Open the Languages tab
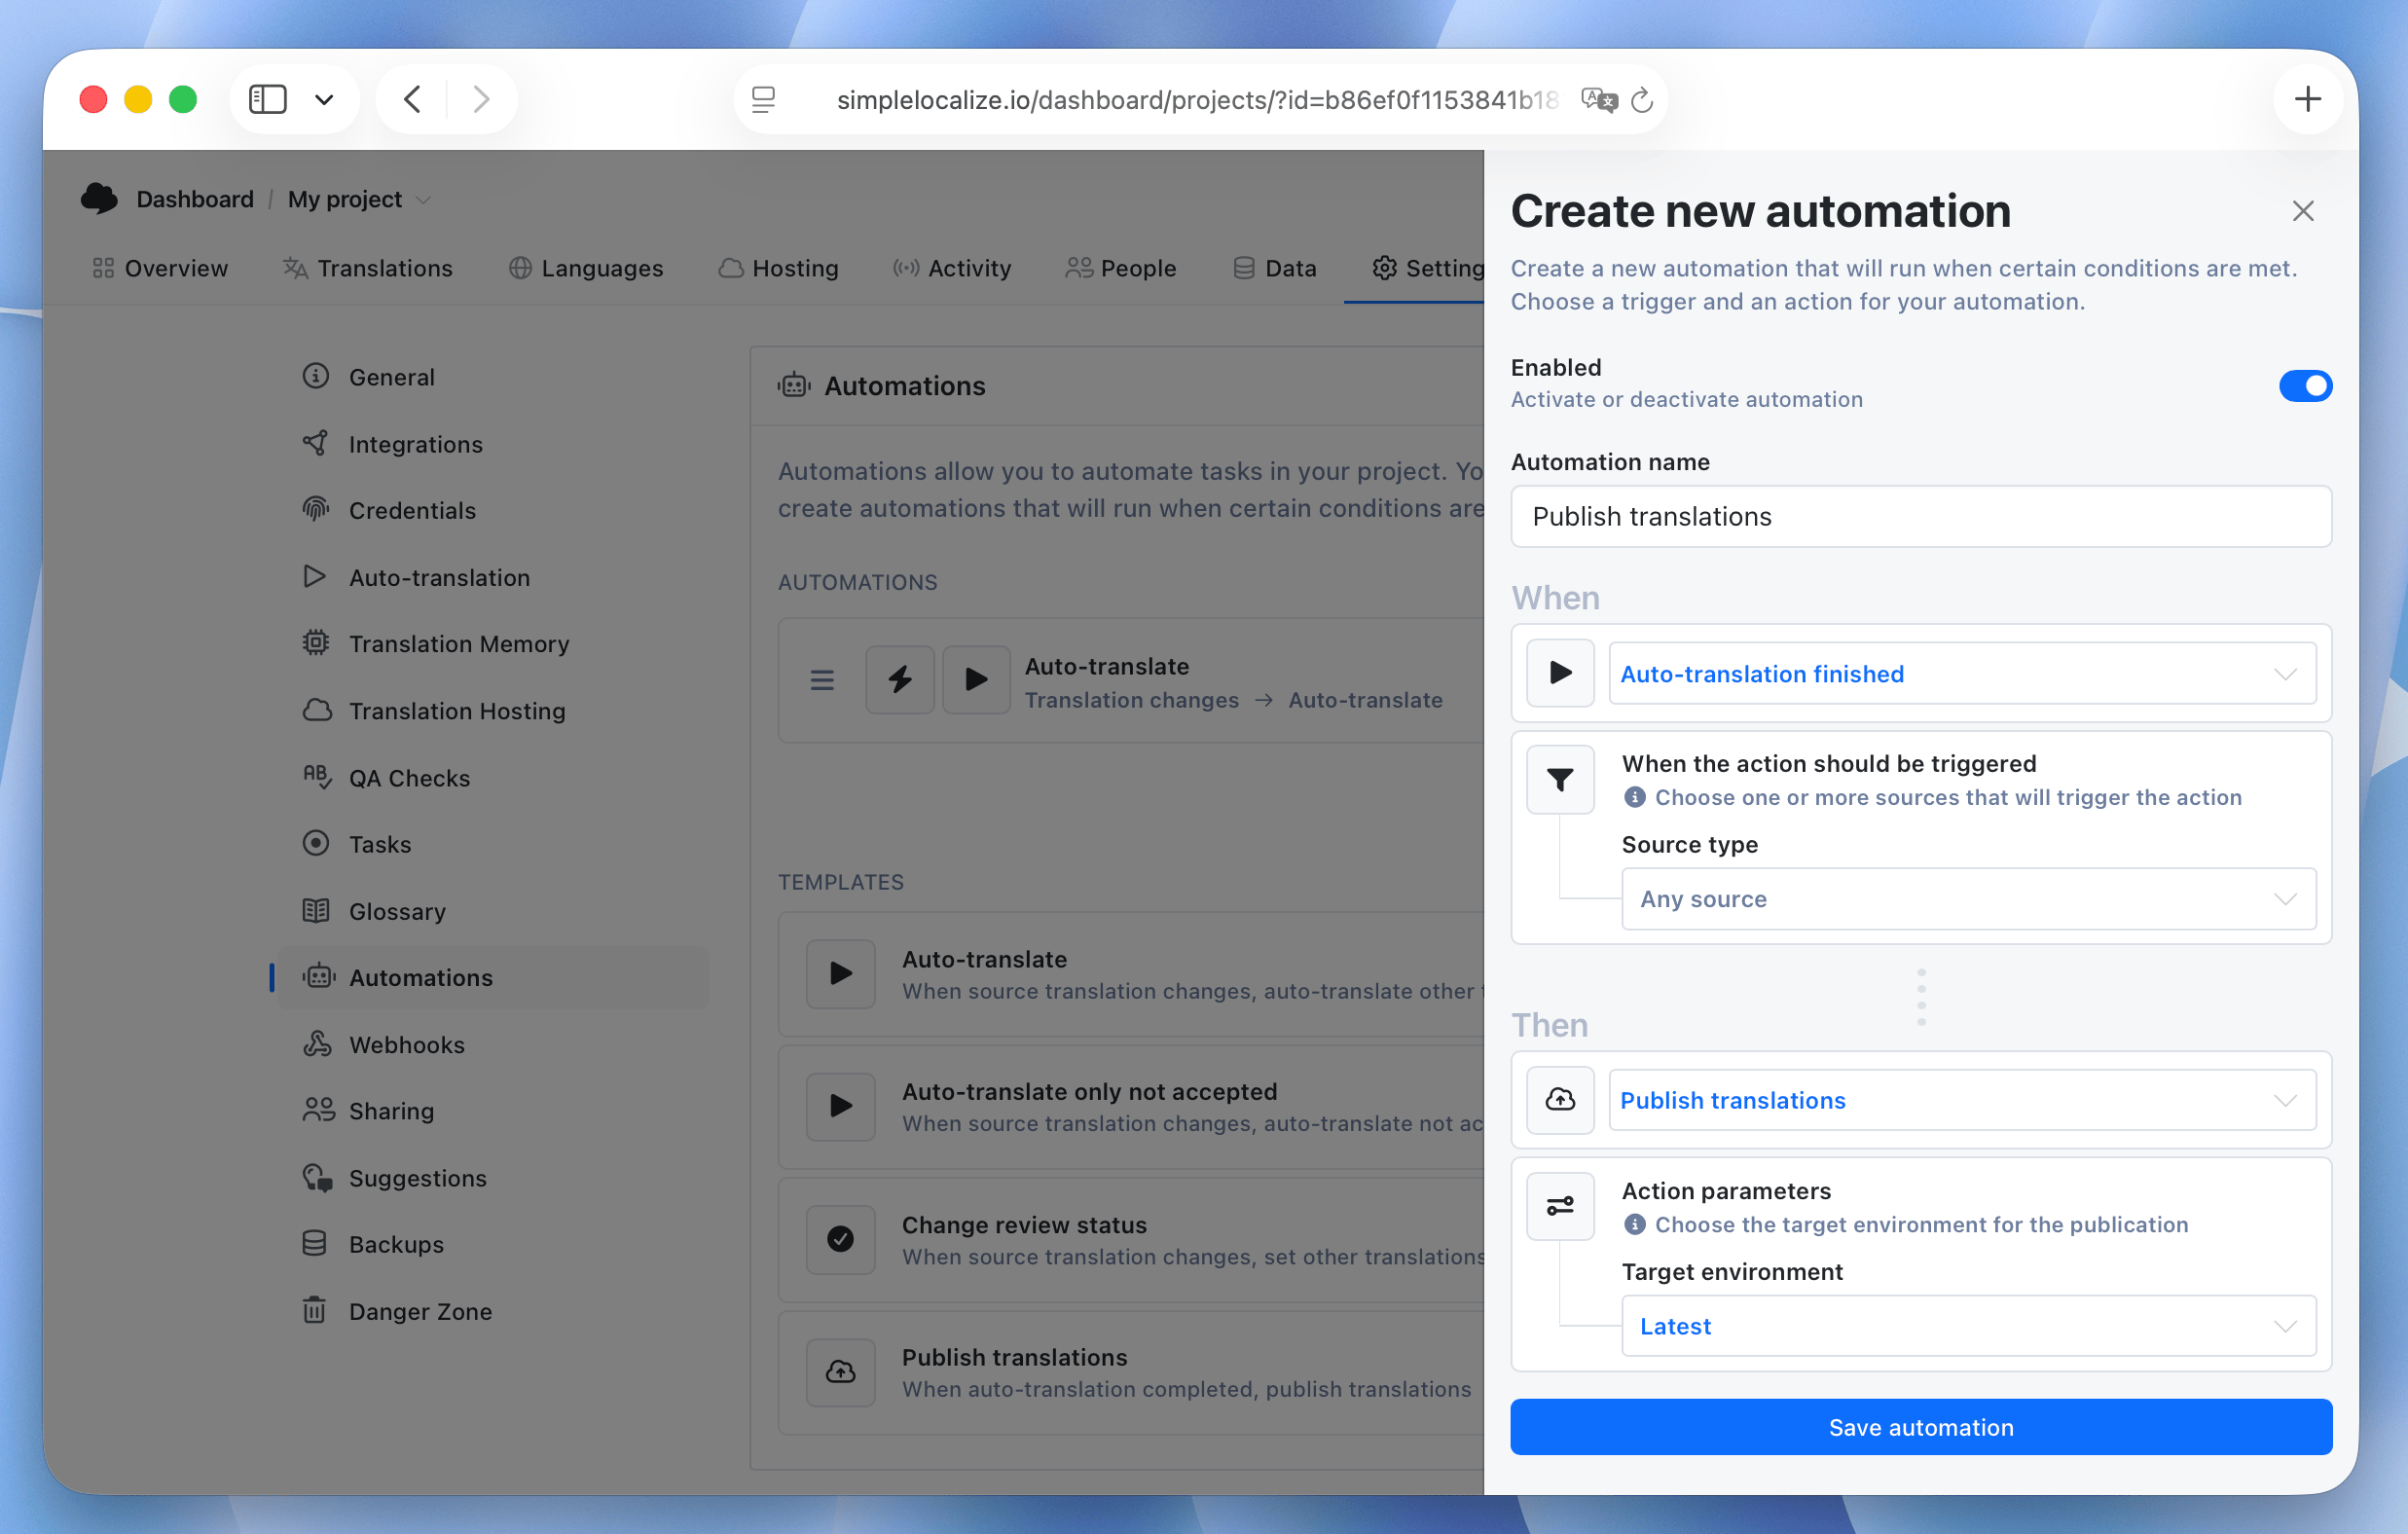The image size is (2408, 1534). (x=585, y=268)
